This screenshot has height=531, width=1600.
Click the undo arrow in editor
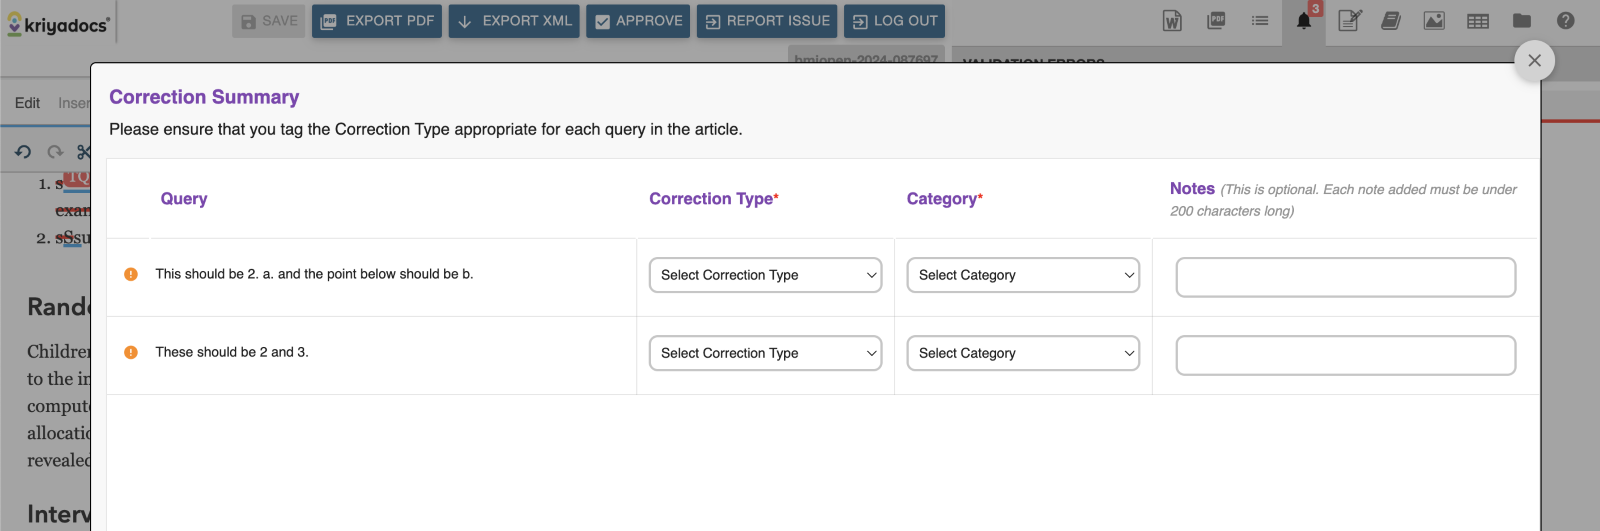pos(23,152)
